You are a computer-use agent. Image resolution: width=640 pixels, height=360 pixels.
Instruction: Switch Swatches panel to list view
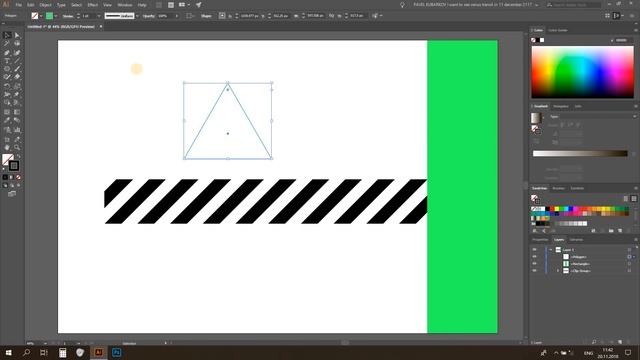coord(626,199)
